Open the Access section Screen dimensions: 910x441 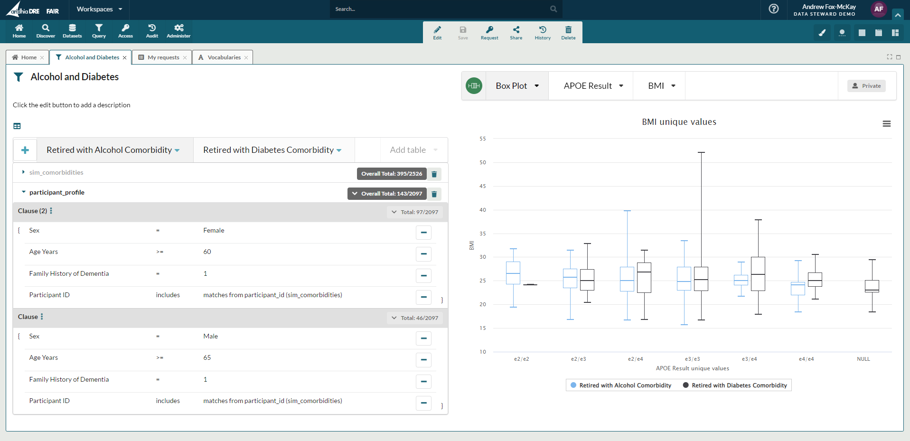coord(125,31)
